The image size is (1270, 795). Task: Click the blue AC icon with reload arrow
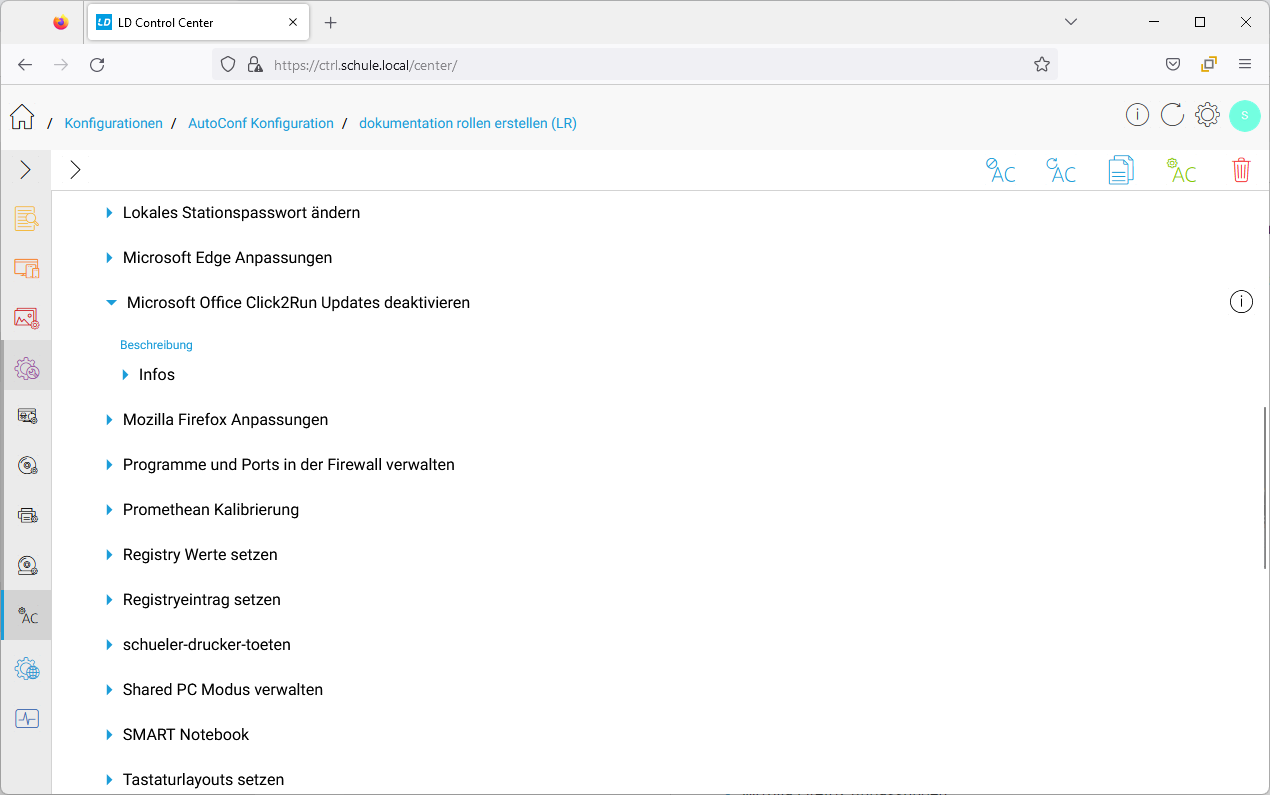tap(1061, 170)
